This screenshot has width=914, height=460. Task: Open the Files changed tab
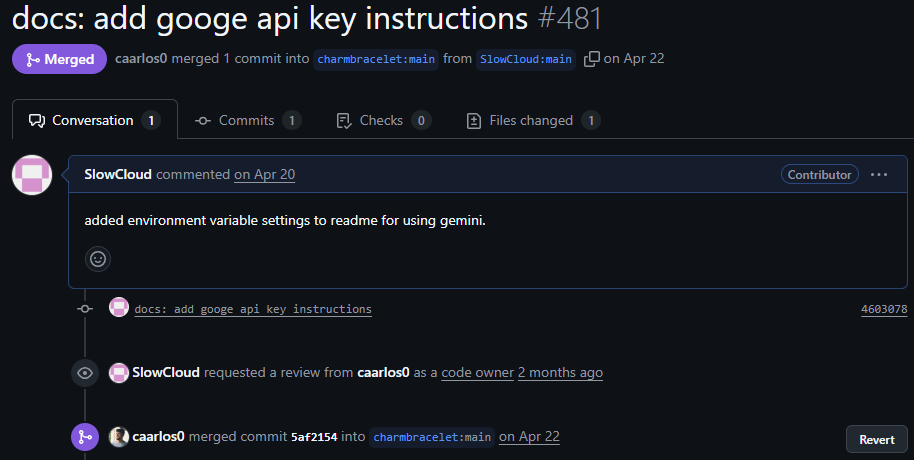533,121
